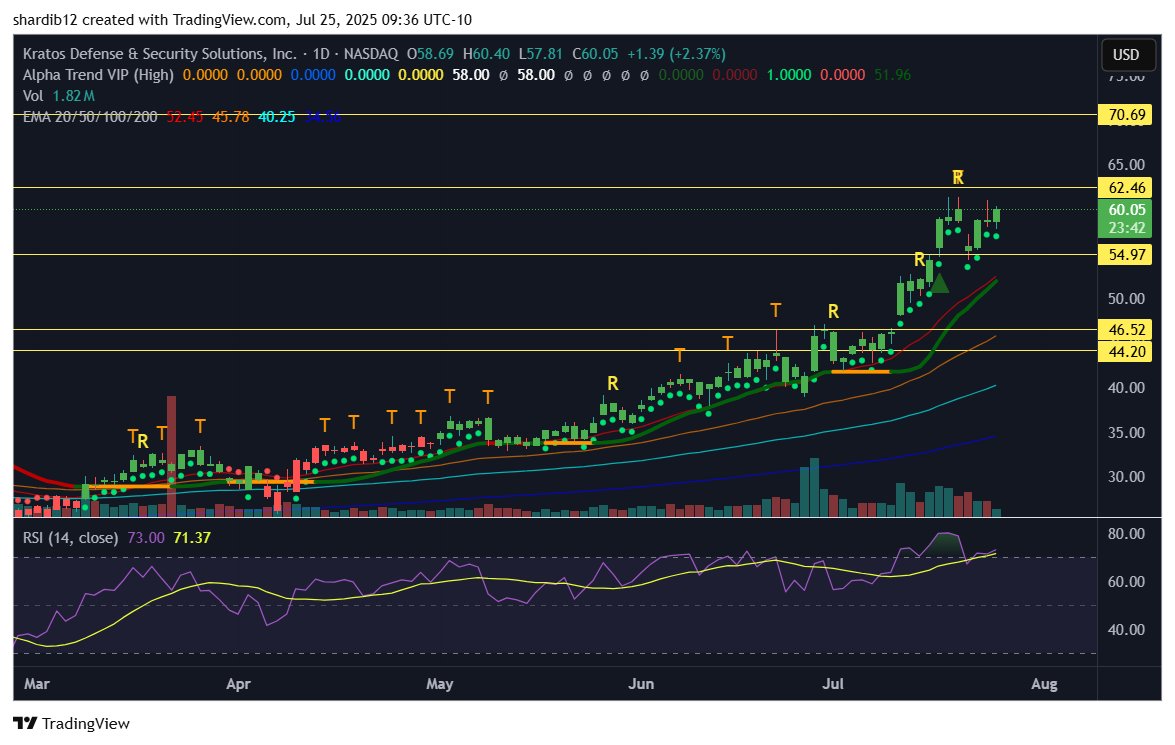
Task: Click the 60.00 RSI axis label
Action: (x=1126, y=582)
